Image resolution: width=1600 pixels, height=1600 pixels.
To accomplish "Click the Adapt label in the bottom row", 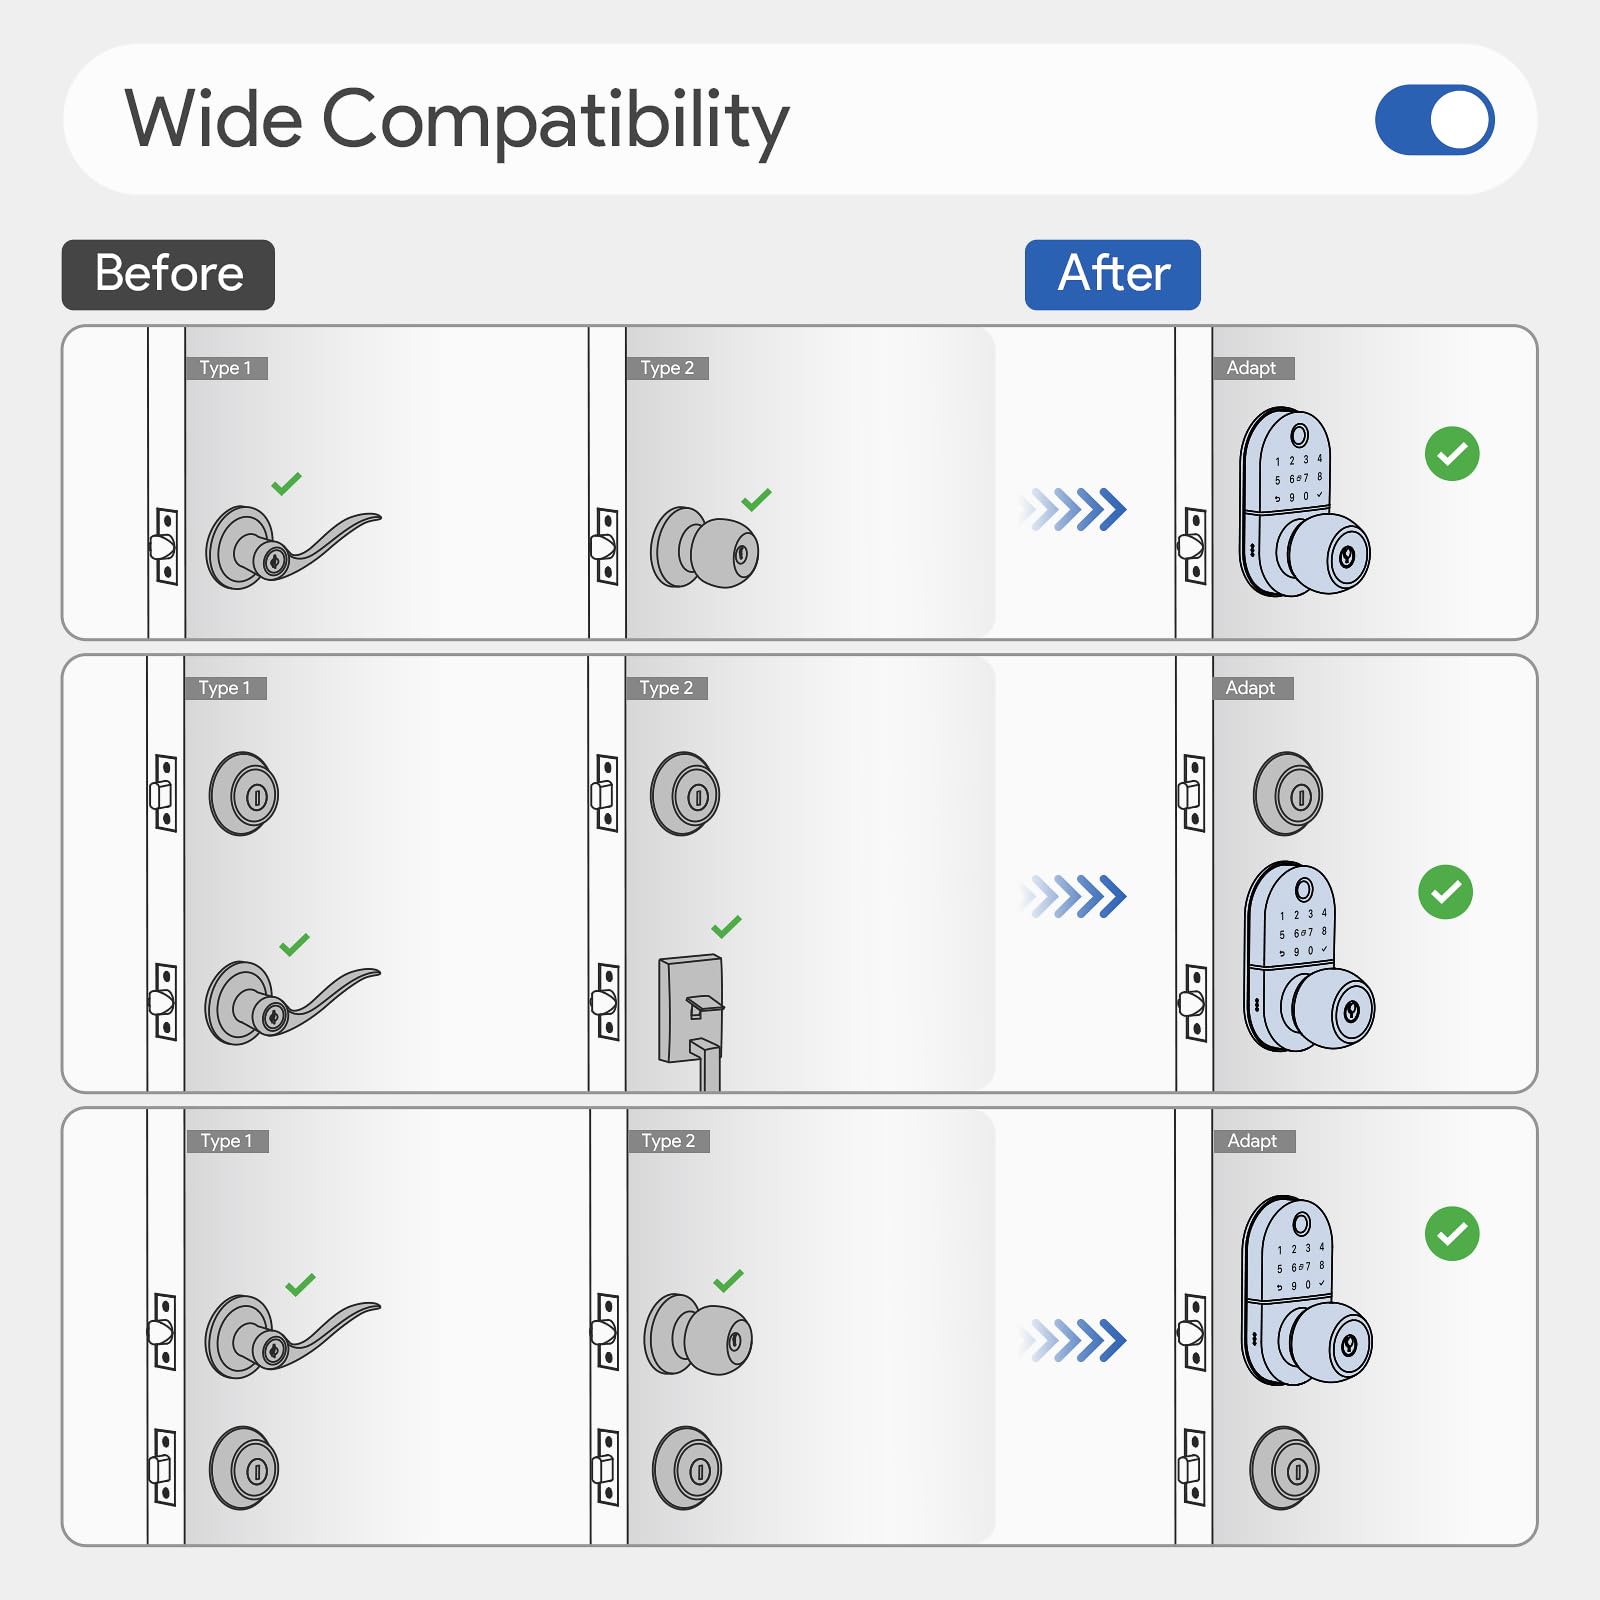I will coord(1252,1141).
